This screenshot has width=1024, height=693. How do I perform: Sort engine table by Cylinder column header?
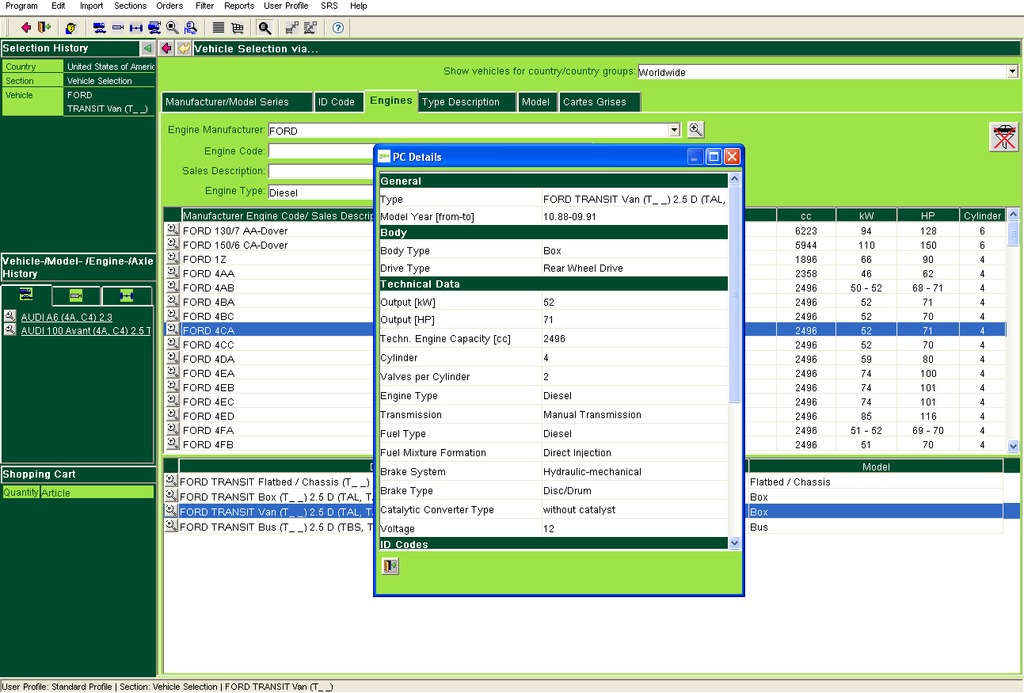coord(982,216)
